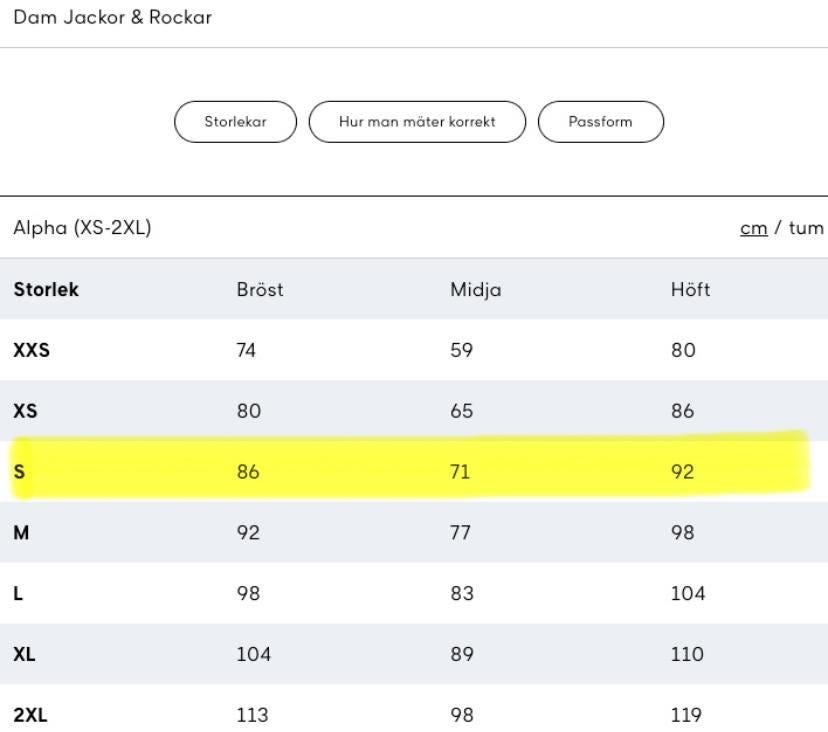Open the Storlekar tab button
This screenshot has height=732, width=828.
(x=235, y=122)
